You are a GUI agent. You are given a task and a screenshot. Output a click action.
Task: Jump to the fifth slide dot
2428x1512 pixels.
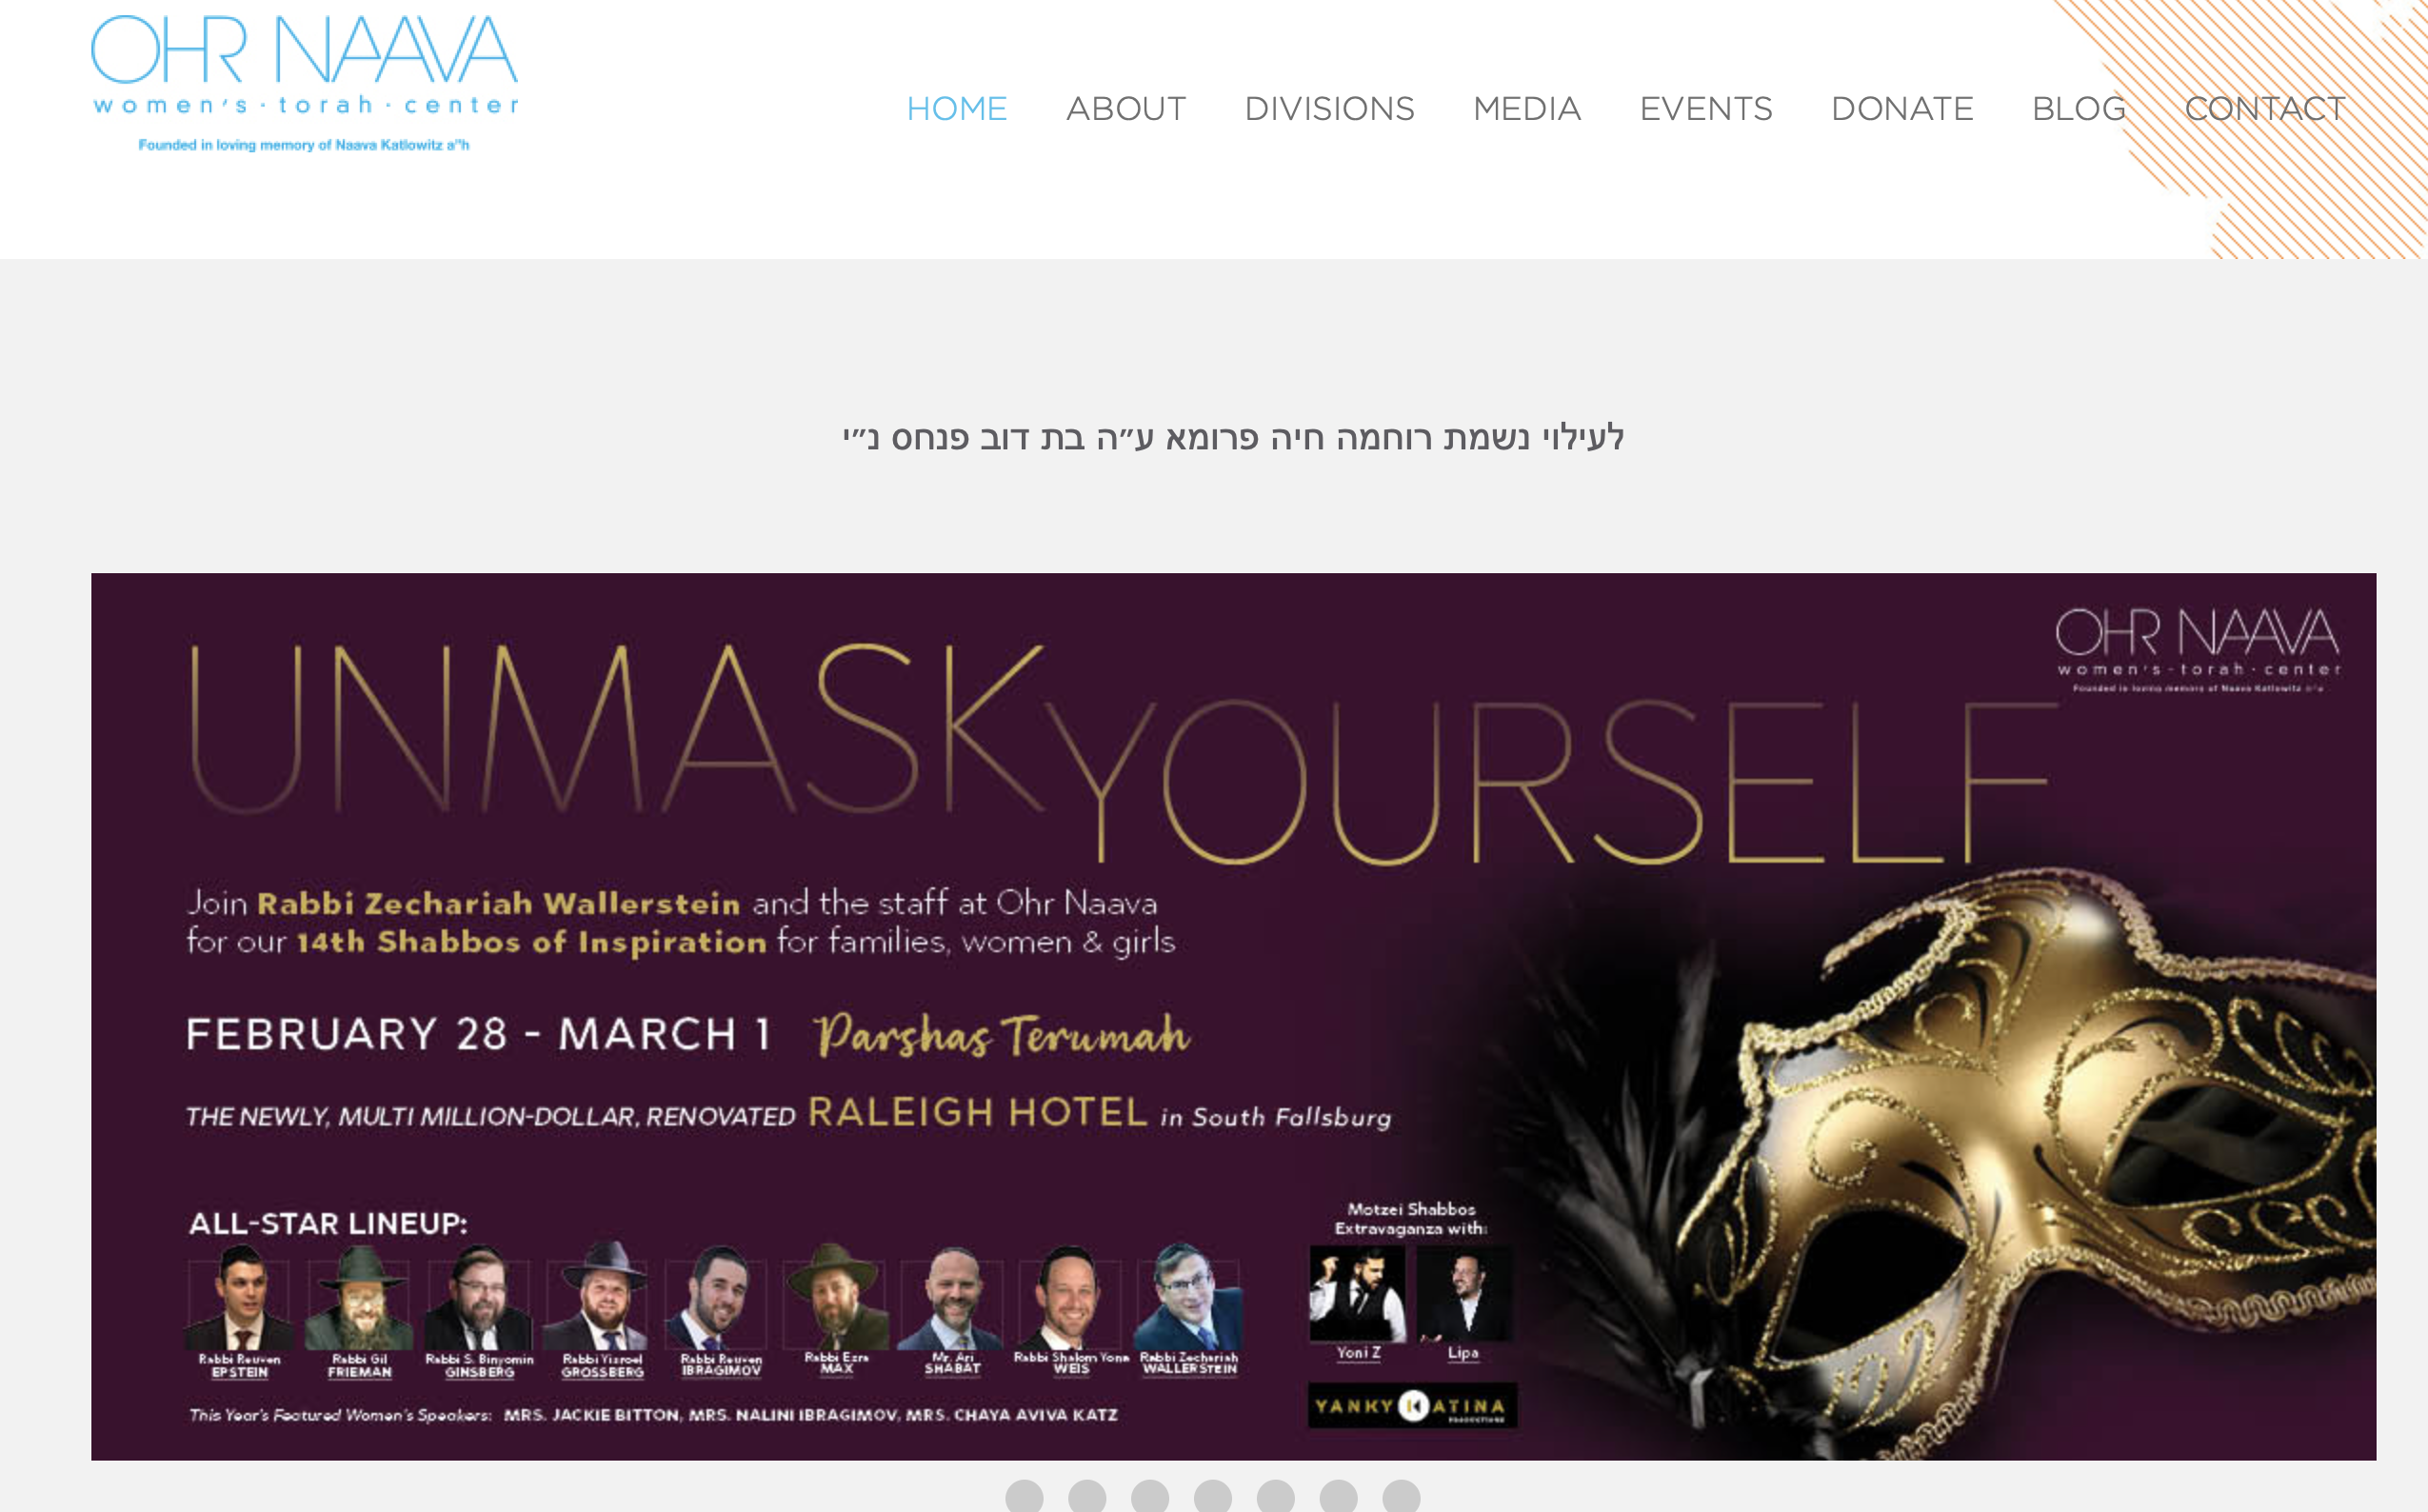1276,1497
